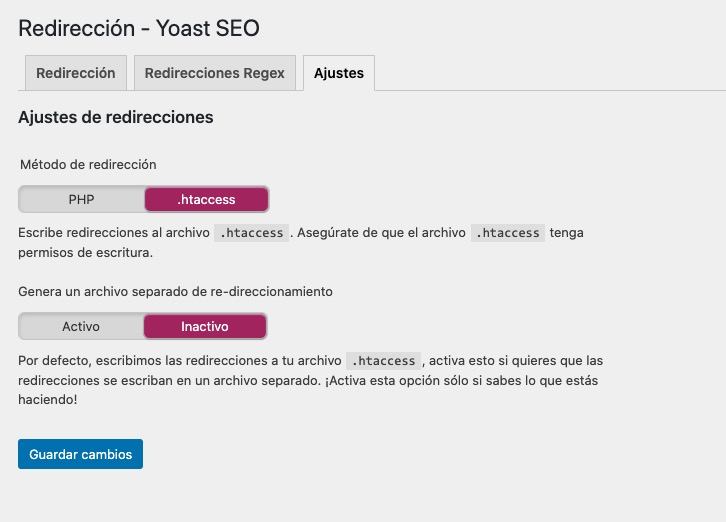Set redirection method to PHP
The image size is (726, 522).
(81, 199)
